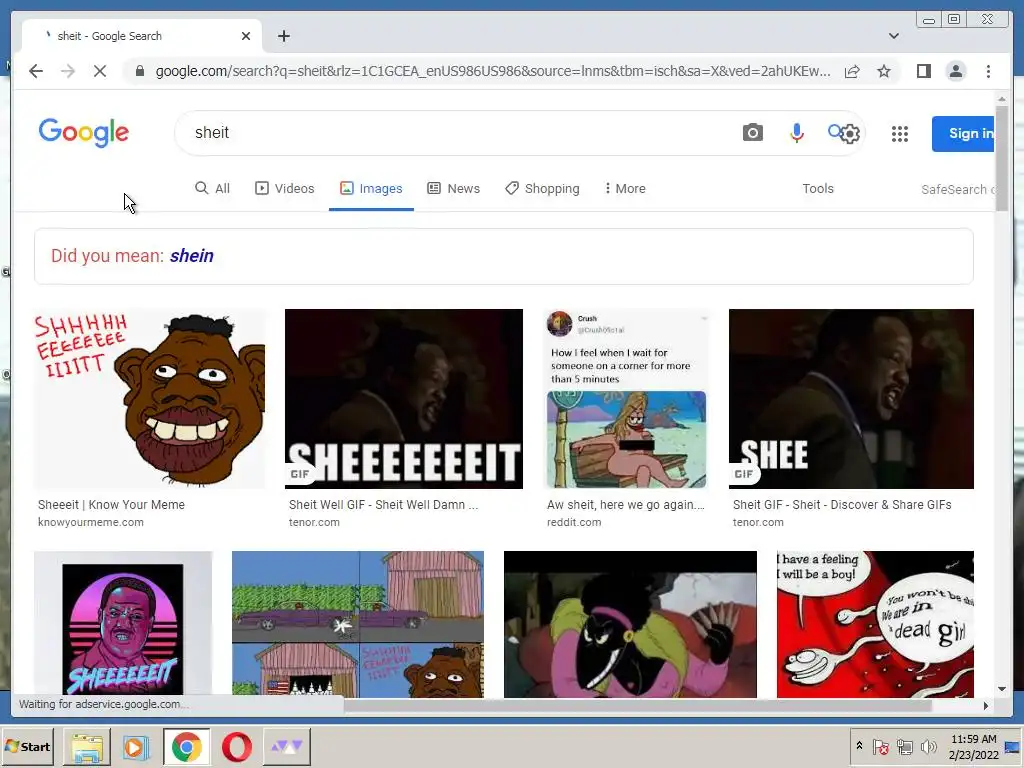Click the horizontal scrollbar right arrow
This screenshot has width=1024, height=768.
pos(985,705)
